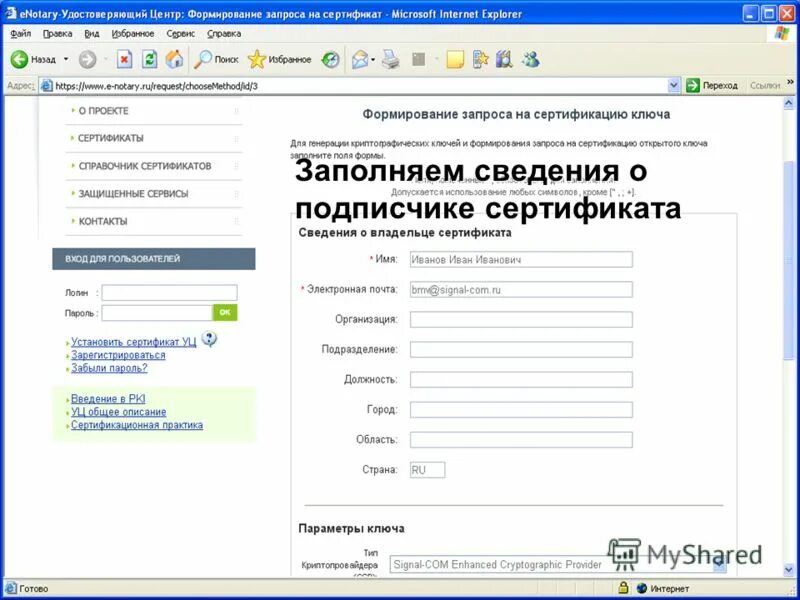This screenshot has width=800, height=600.
Task: Refresh the current page
Action: (x=150, y=58)
